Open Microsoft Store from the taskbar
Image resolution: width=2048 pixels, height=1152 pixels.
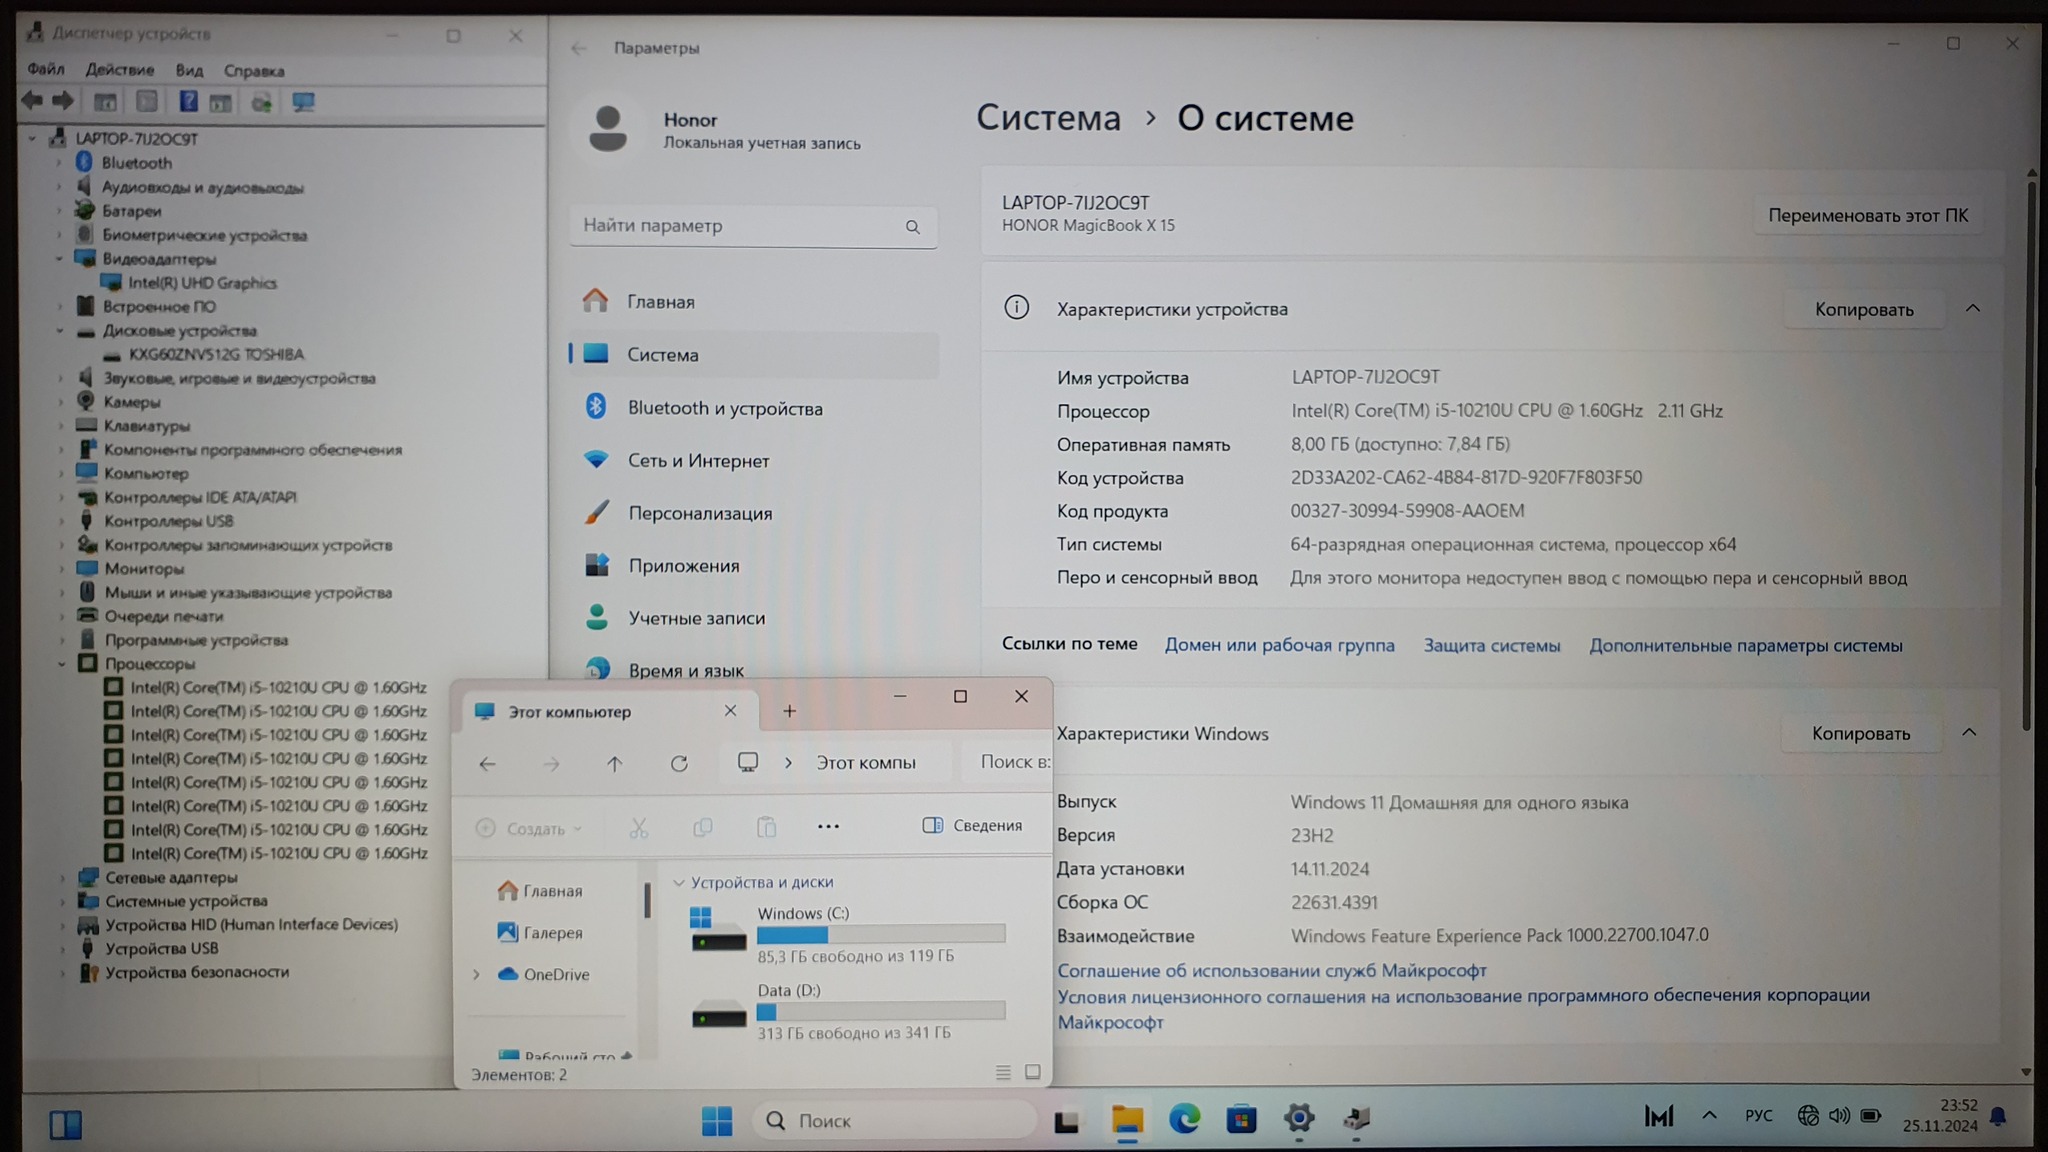(x=1241, y=1119)
